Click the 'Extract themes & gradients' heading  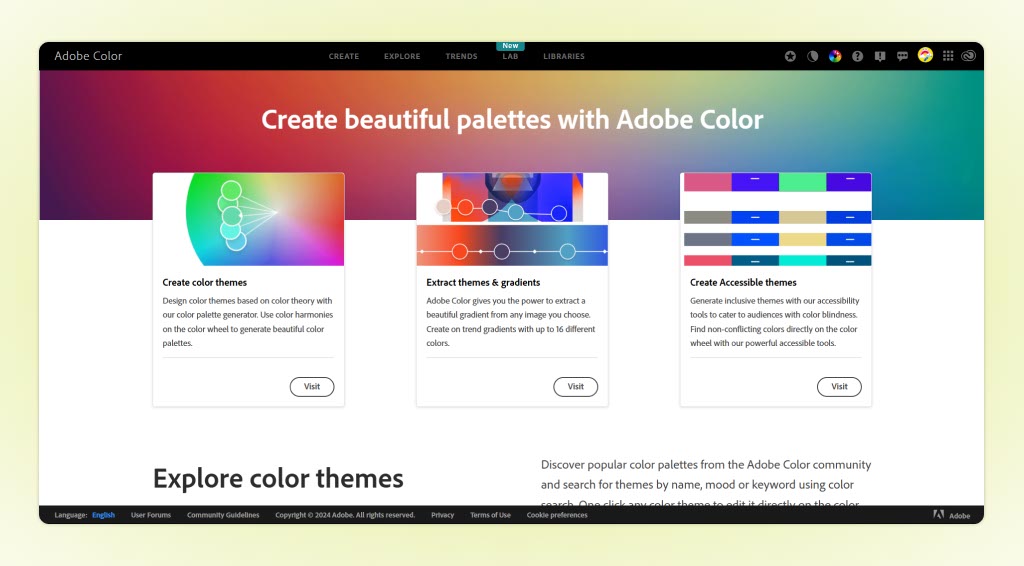click(483, 283)
